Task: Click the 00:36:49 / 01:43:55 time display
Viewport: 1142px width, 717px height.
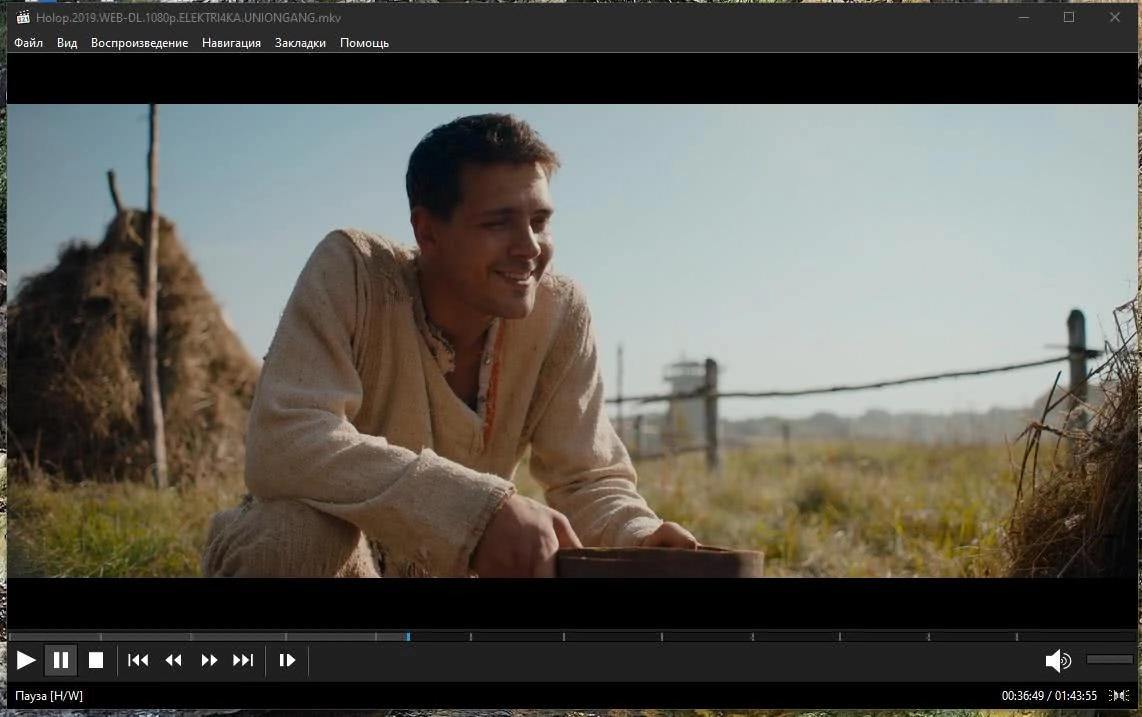Action: tap(1049, 696)
